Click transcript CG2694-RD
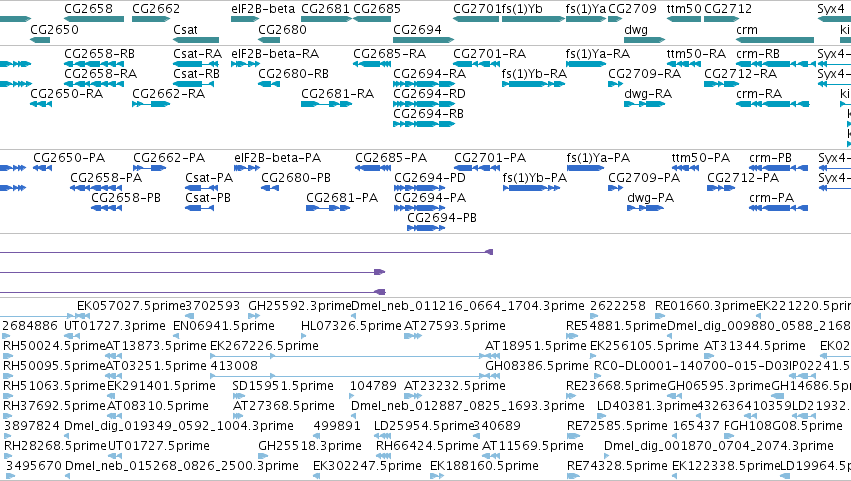 [423, 104]
